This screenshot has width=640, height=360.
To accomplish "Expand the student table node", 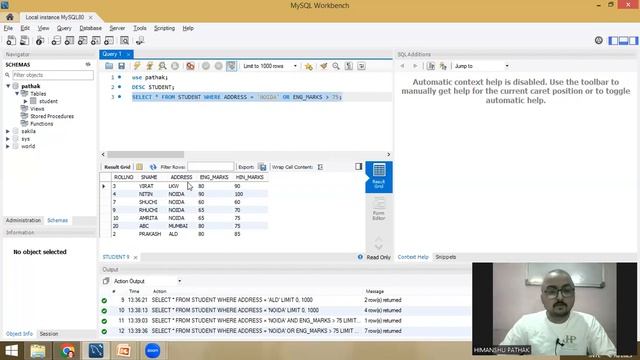I will 26,101.
